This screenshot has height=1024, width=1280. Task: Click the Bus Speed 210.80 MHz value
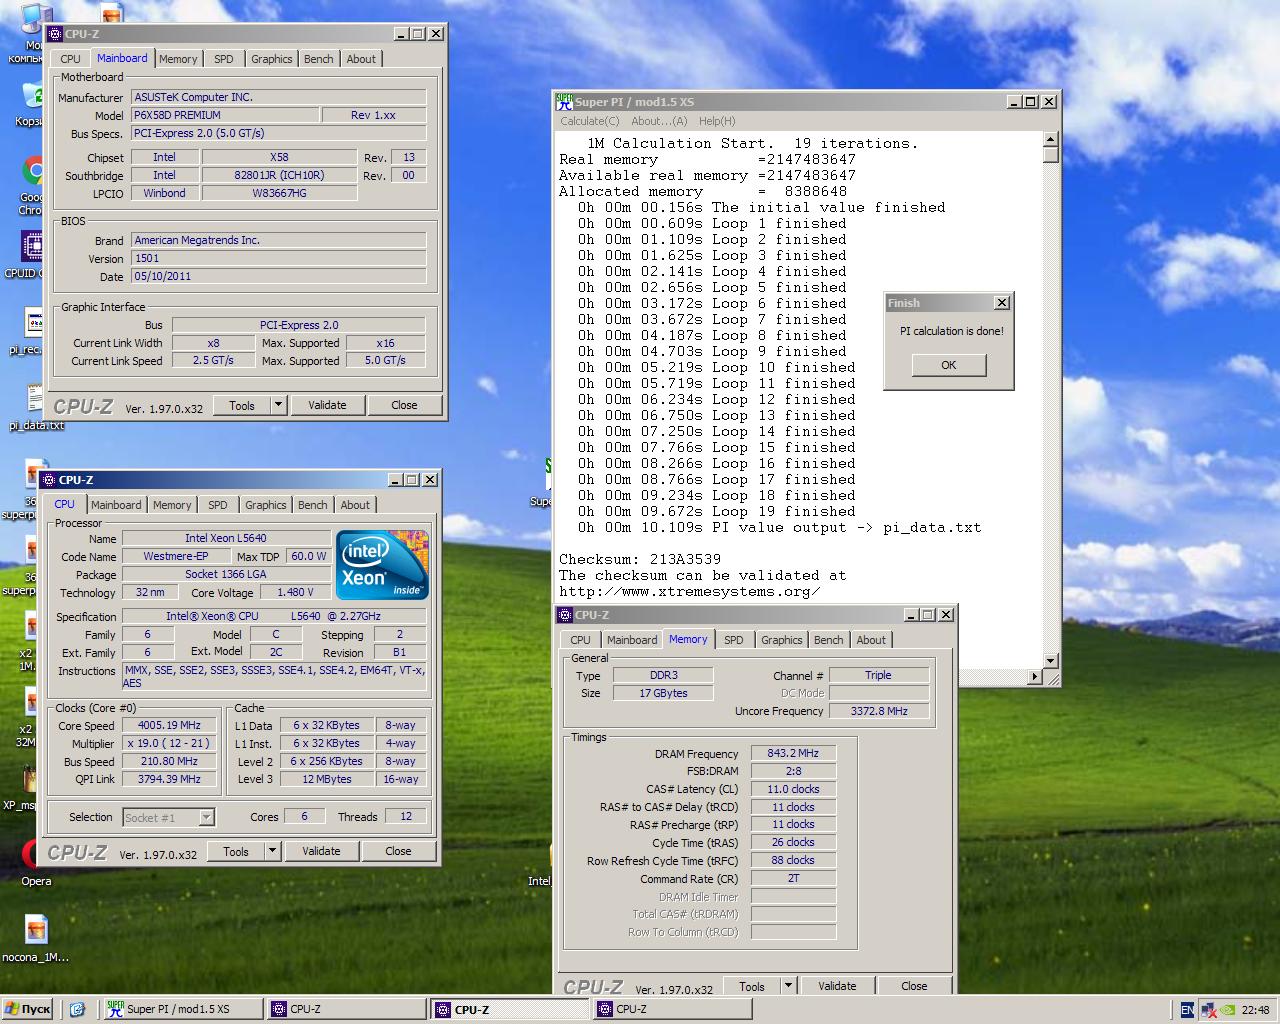170,761
